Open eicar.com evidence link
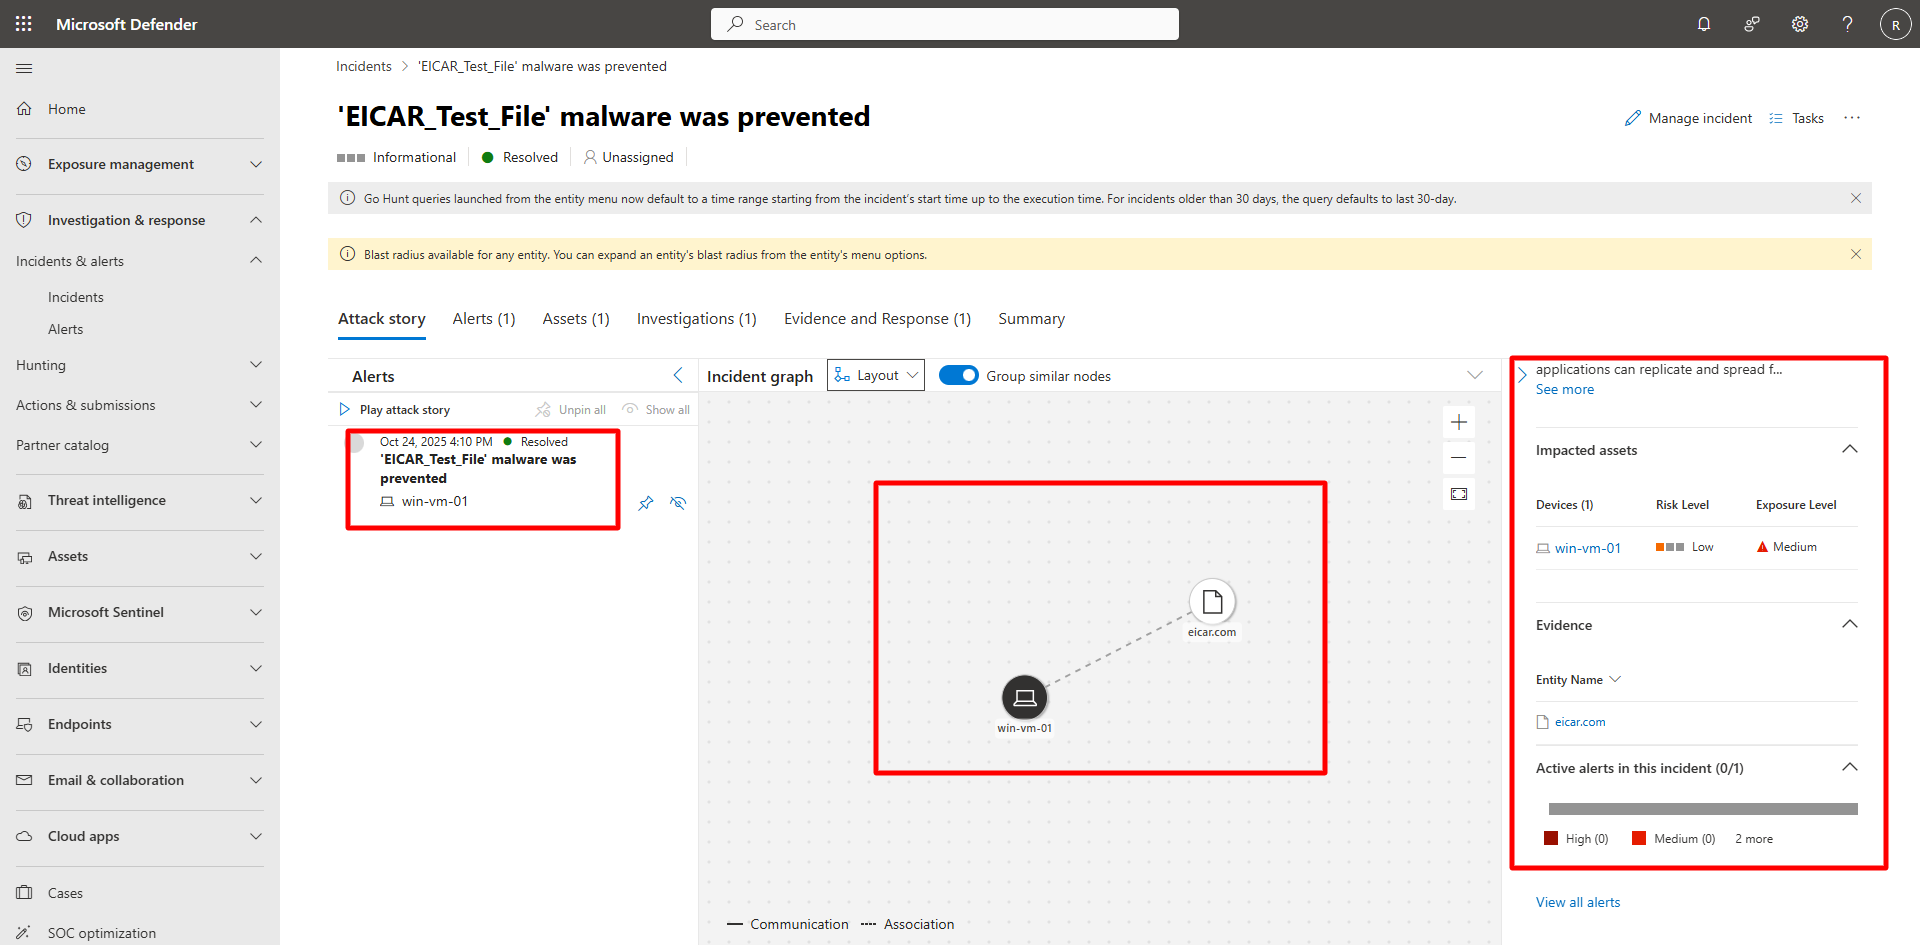 (1580, 722)
